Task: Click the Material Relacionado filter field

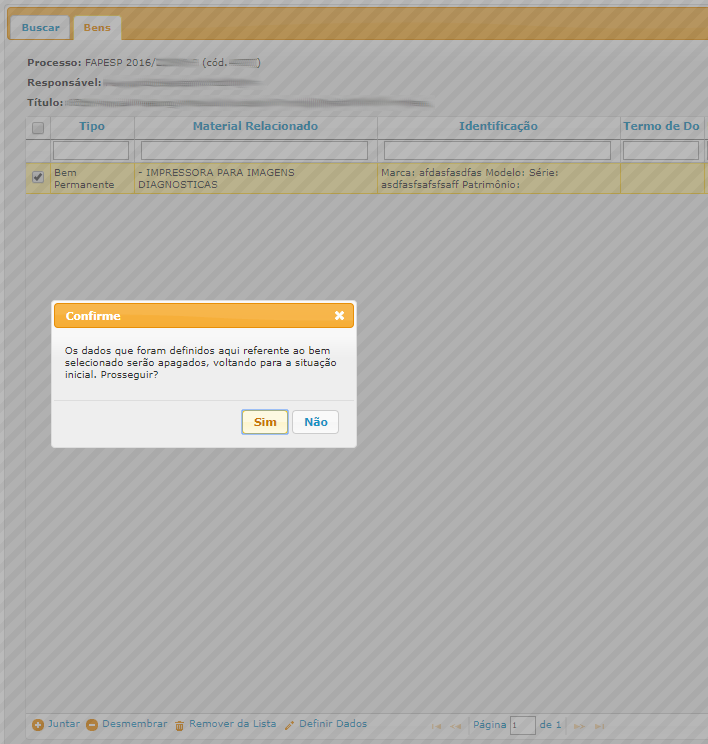Action: (254, 150)
